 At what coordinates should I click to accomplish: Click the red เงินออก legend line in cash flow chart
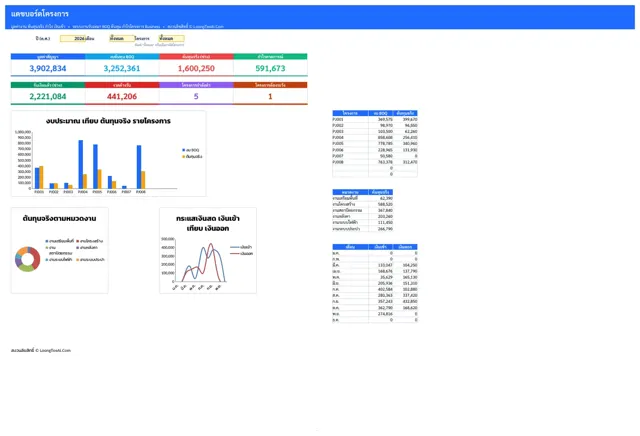tap(235, 254)
